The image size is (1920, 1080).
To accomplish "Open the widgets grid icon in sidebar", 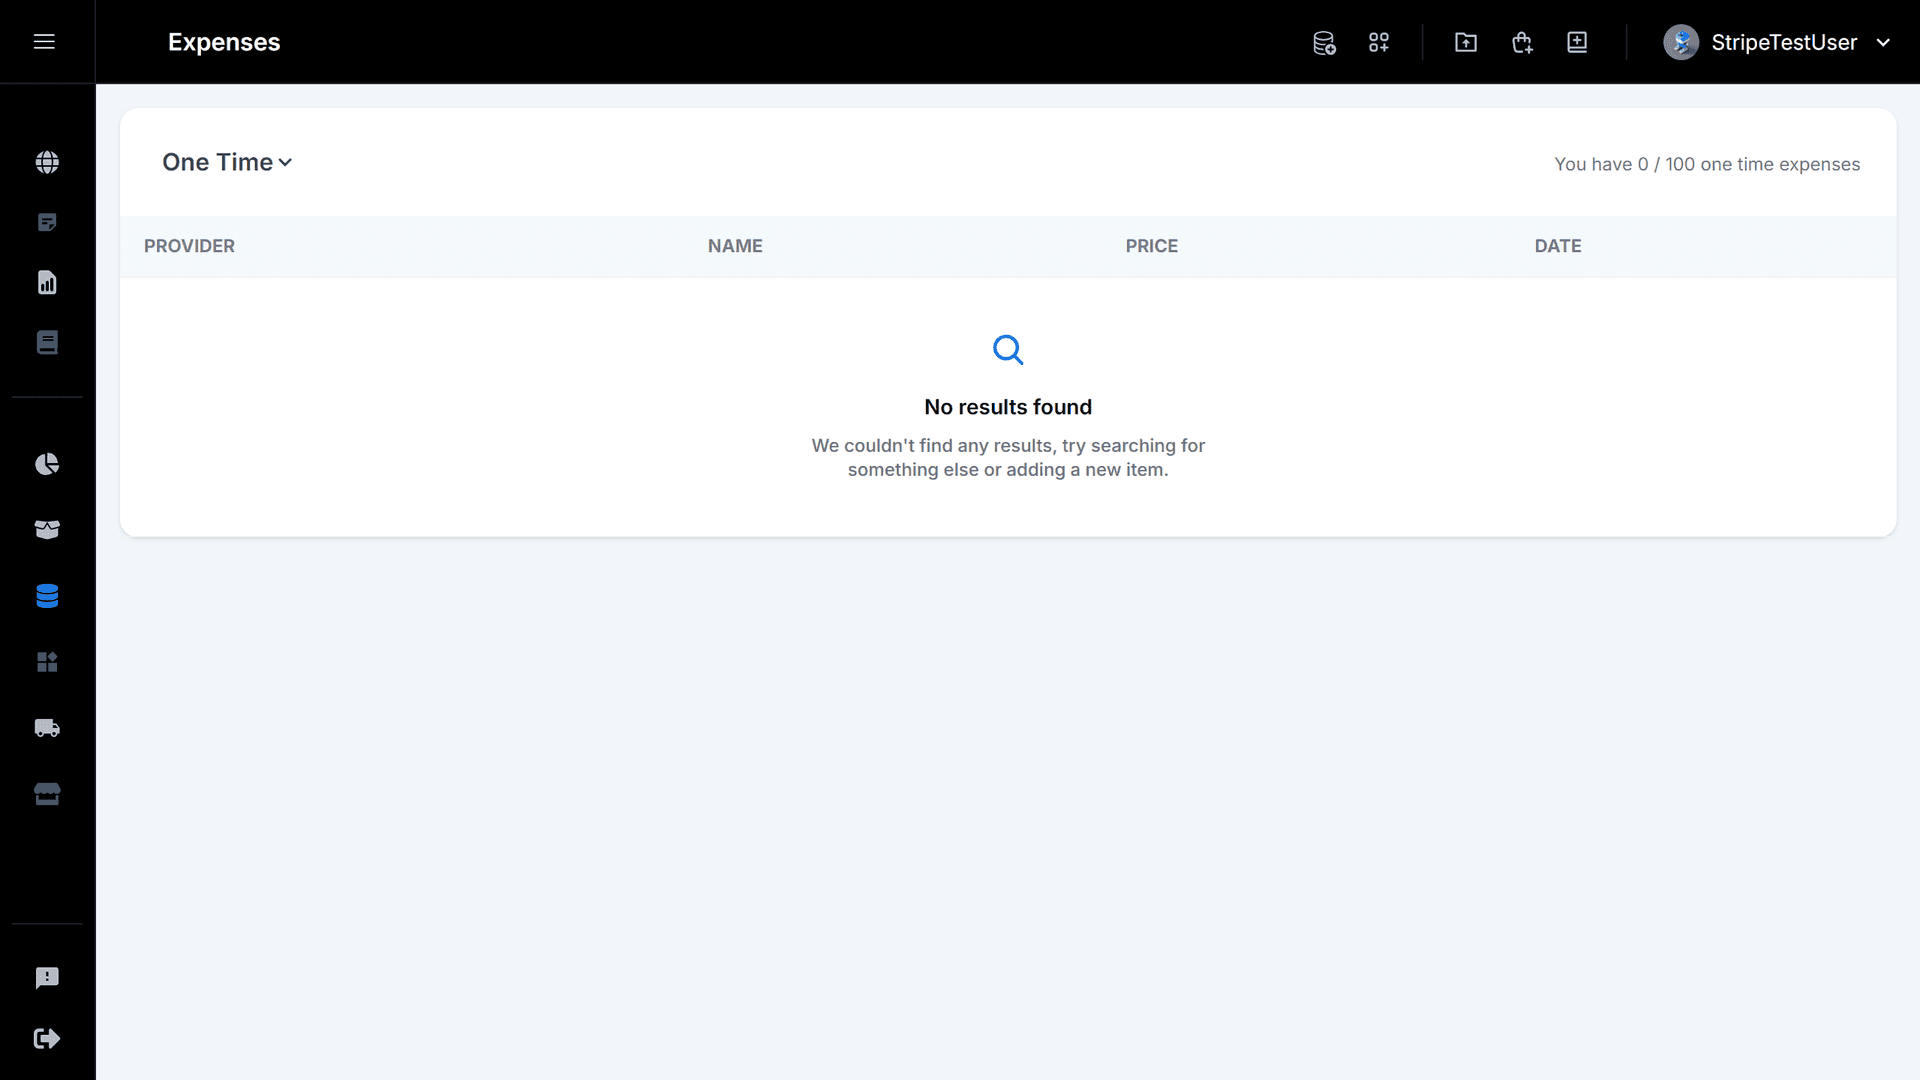I will tap(47, 662).
